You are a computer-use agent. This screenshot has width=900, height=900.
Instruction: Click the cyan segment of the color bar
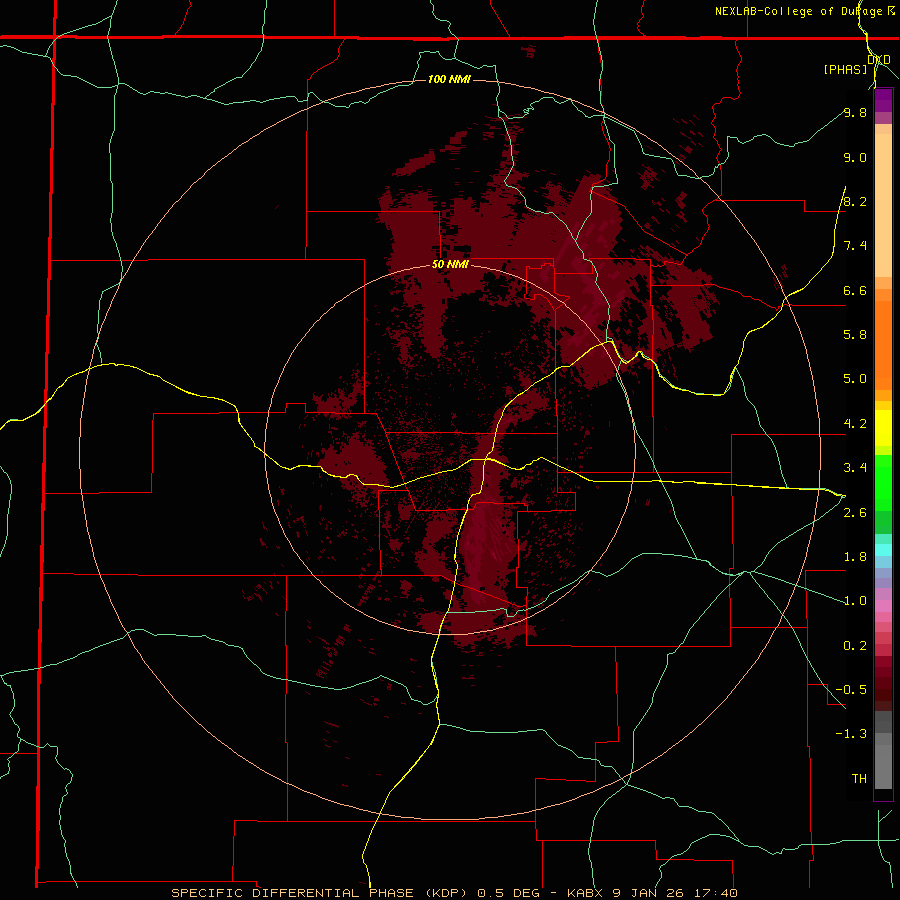(883, 550)
